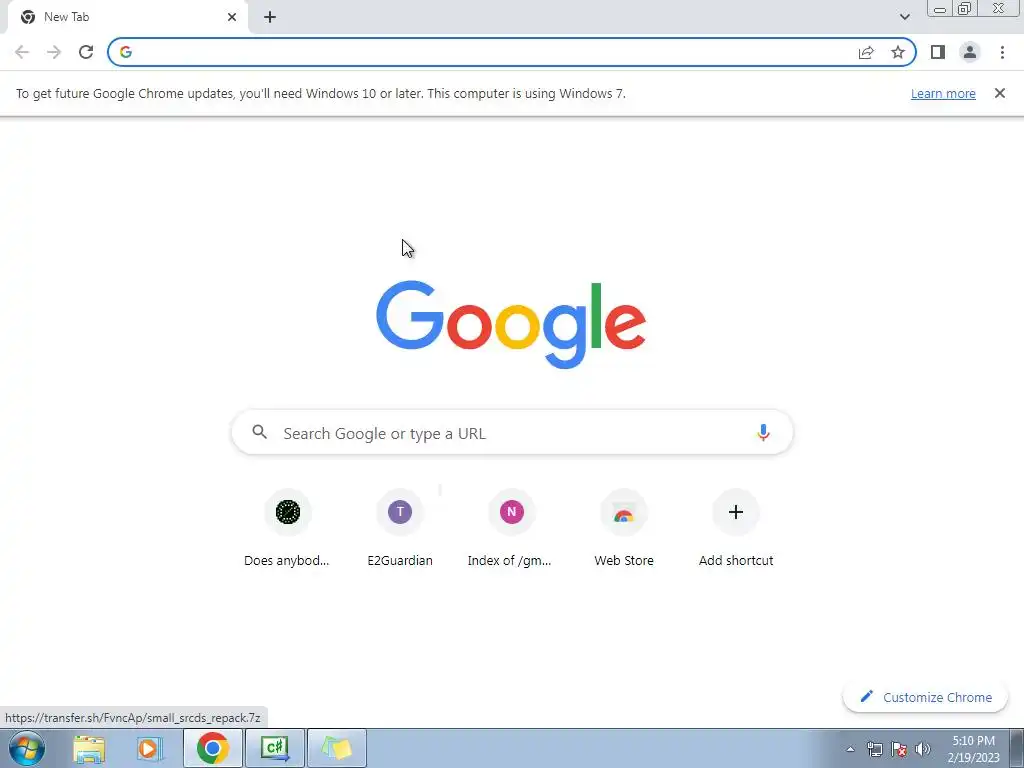Close the New Tab tab

pyautogui.click(x=232, y=17)
